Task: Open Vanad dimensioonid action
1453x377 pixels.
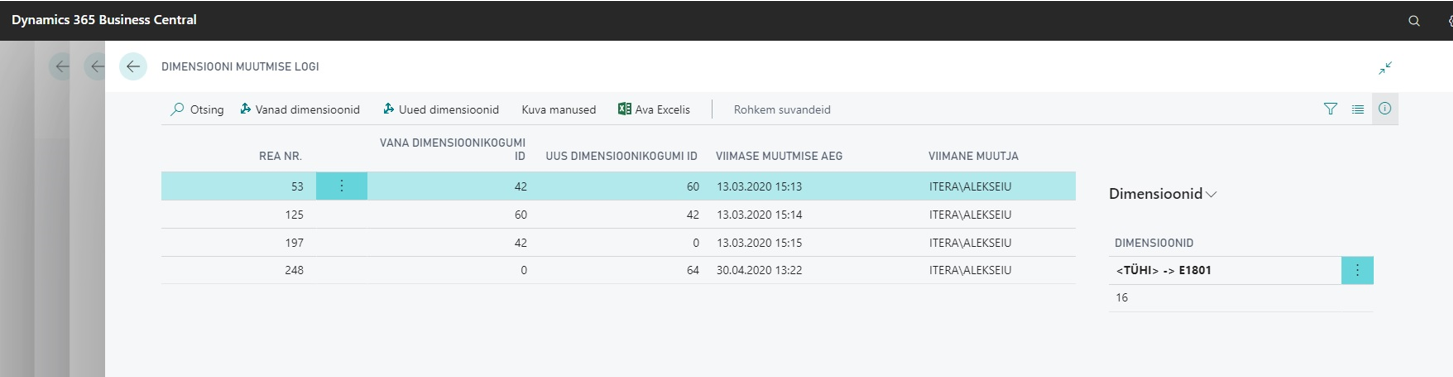Action: tap(300, 110)
